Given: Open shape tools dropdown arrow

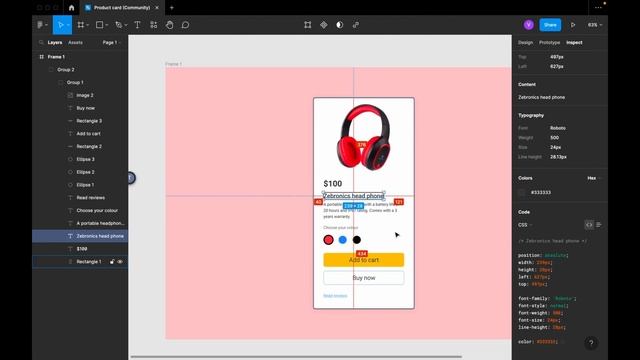Looking at the screenshot, I should pos(107,25).
